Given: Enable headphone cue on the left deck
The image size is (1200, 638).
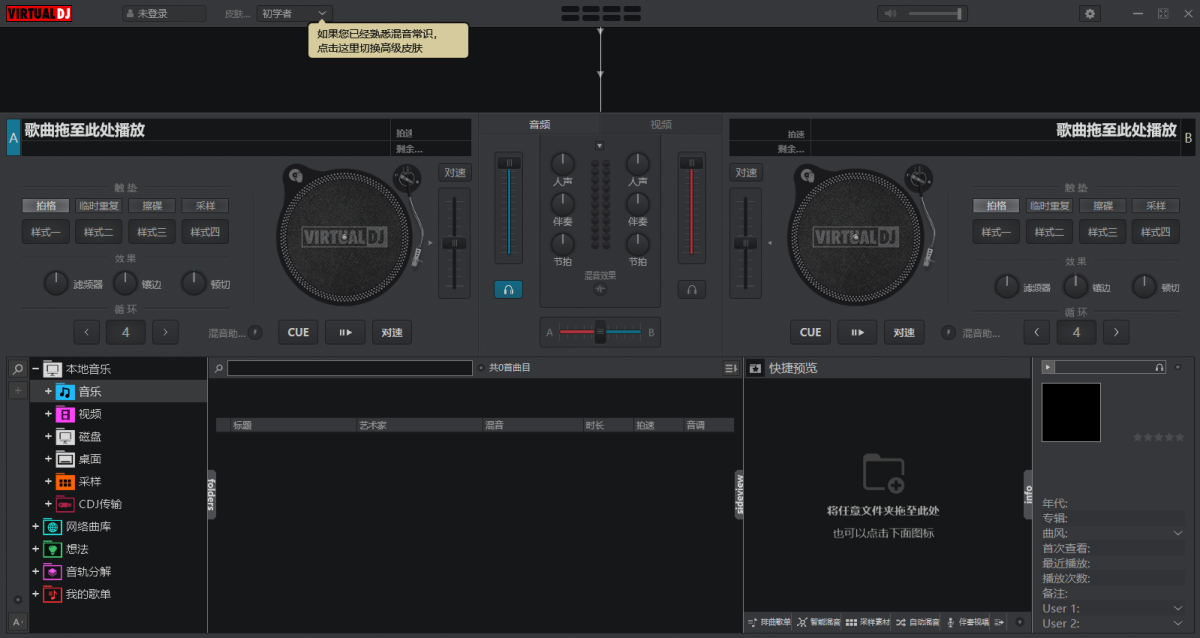Looking at the screenshot, I should click(508, 289).
